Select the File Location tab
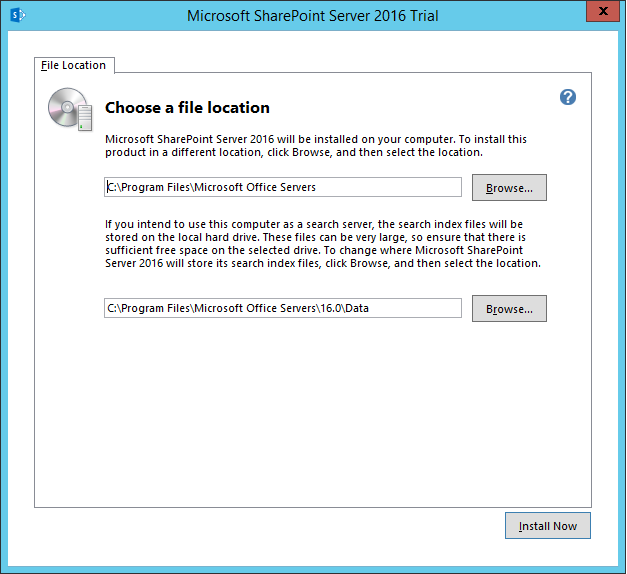 [74, 65]
